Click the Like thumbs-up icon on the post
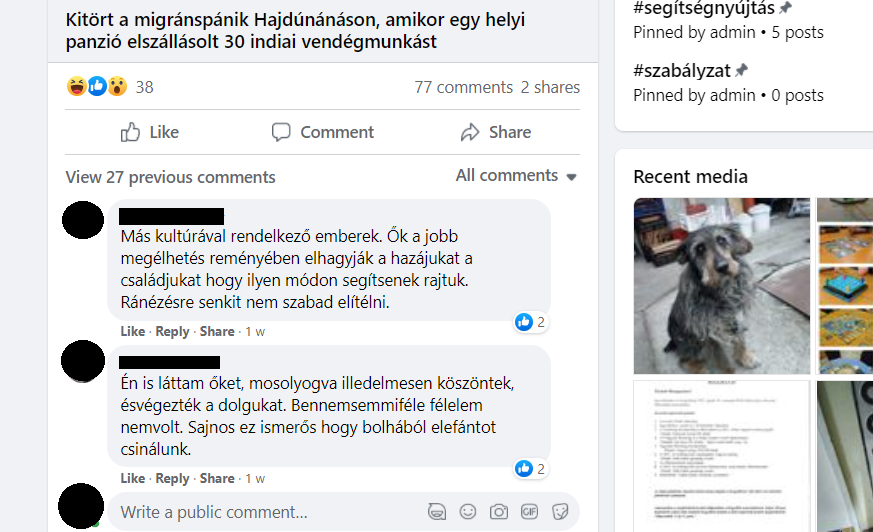The height and width of the screenshot is (532, 873). point(130,132)
